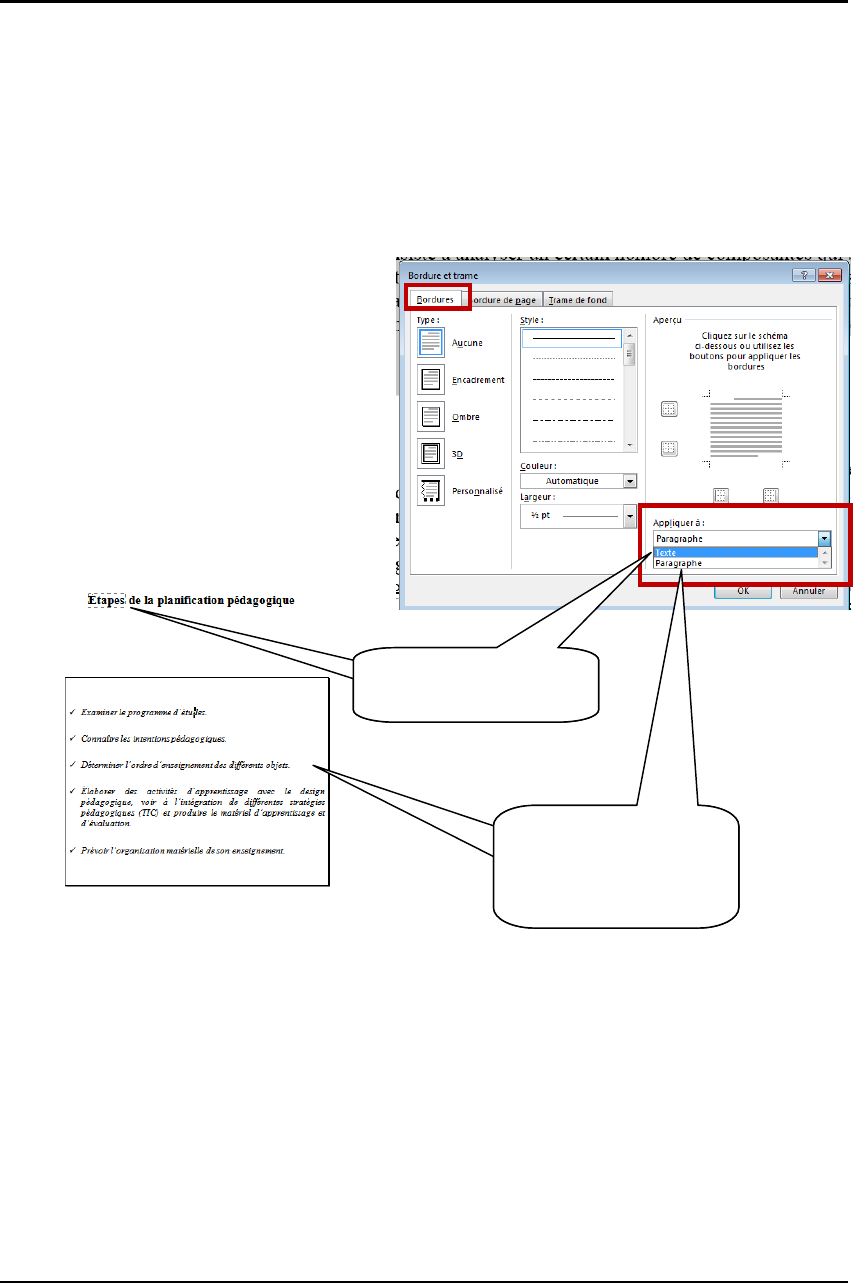Toggle the right border button in Aperçu
The height and width of the screenshot is (1283, 853).
770,494
